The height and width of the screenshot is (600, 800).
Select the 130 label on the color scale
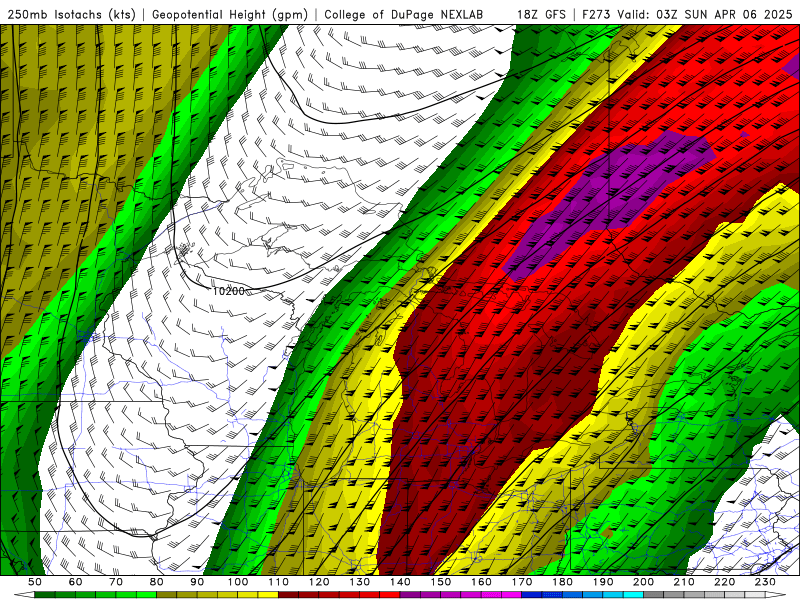point(359,582)
